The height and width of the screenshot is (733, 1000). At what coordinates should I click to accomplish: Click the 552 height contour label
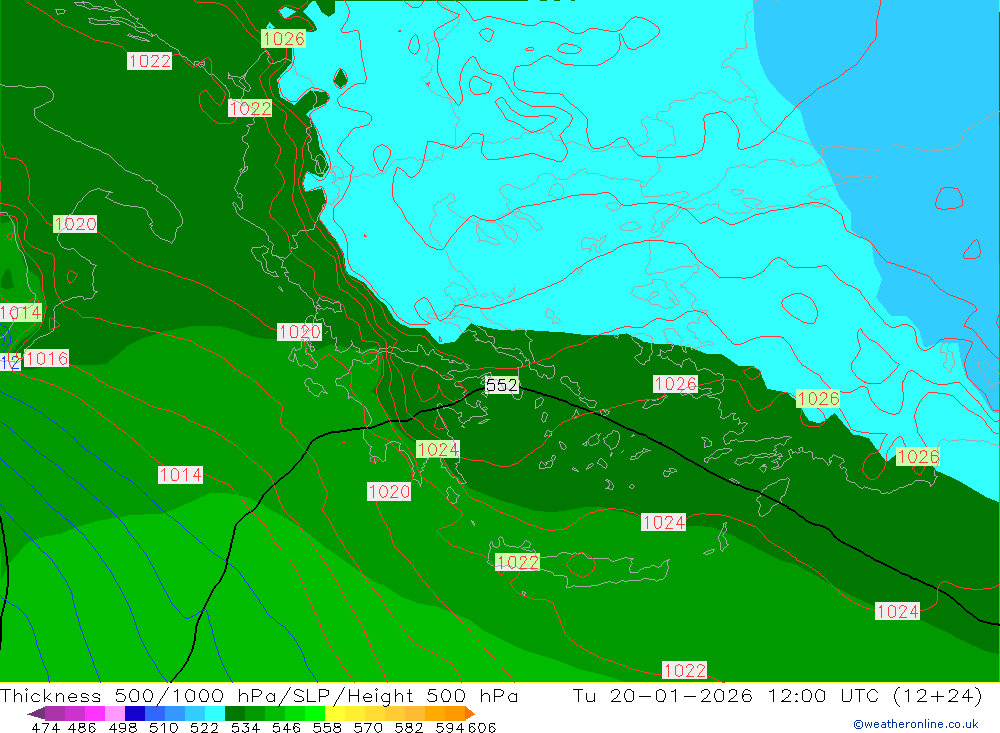coord(502,385)
